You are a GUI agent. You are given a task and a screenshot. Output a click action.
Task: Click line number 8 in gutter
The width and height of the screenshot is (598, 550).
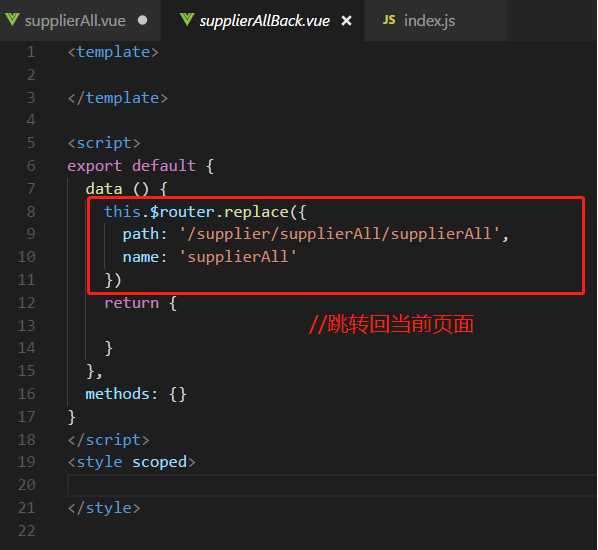coord(31,211)
